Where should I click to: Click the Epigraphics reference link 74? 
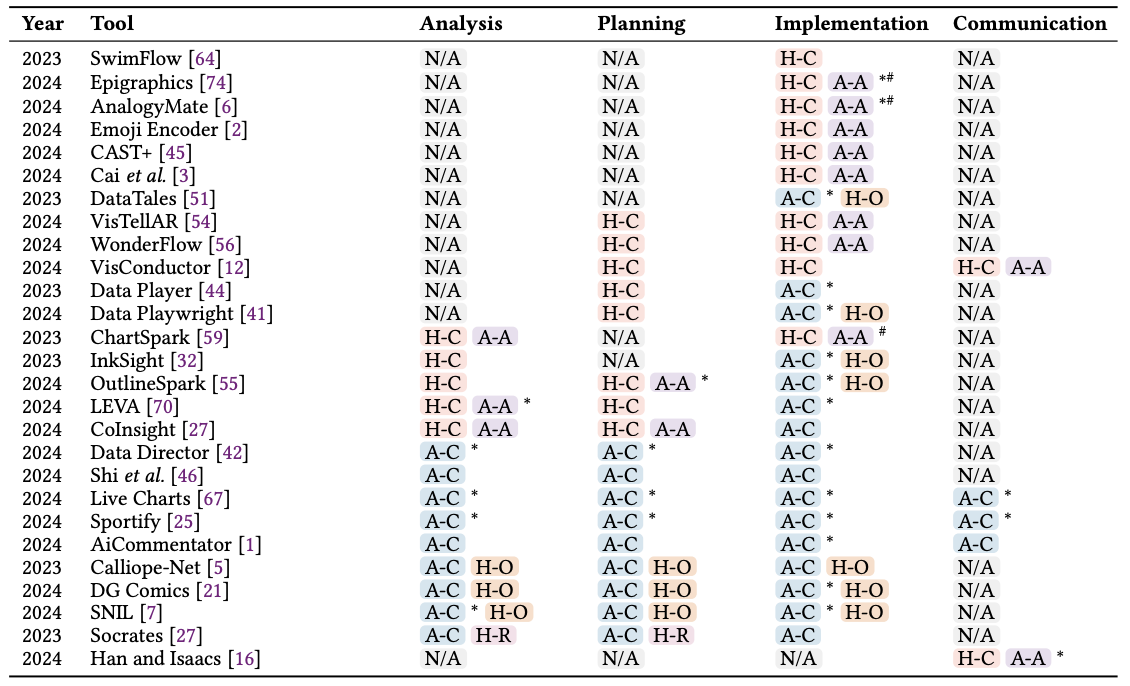[x=213, y=82]
